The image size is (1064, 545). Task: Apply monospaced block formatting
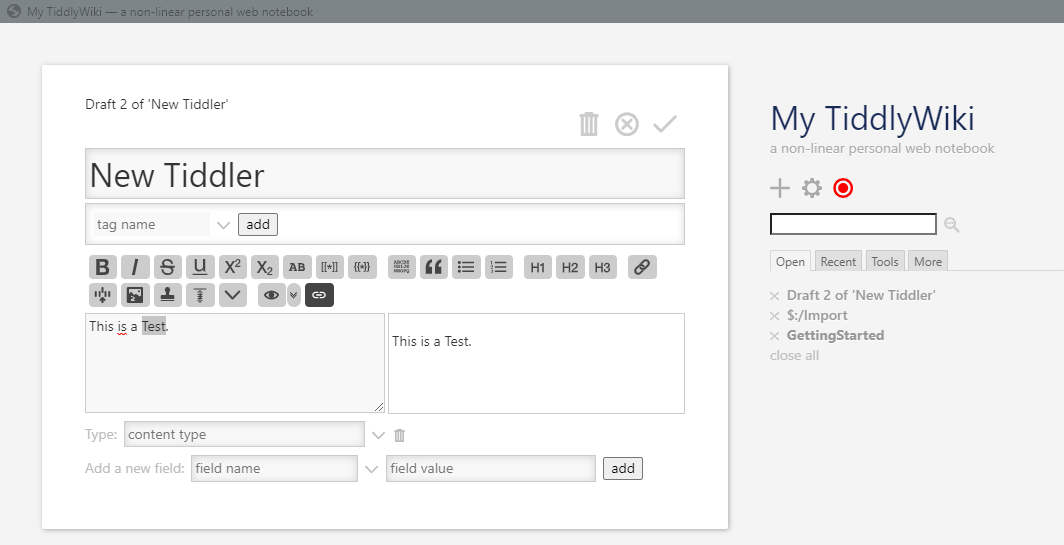pyautogui.click(x=402, y=267)
